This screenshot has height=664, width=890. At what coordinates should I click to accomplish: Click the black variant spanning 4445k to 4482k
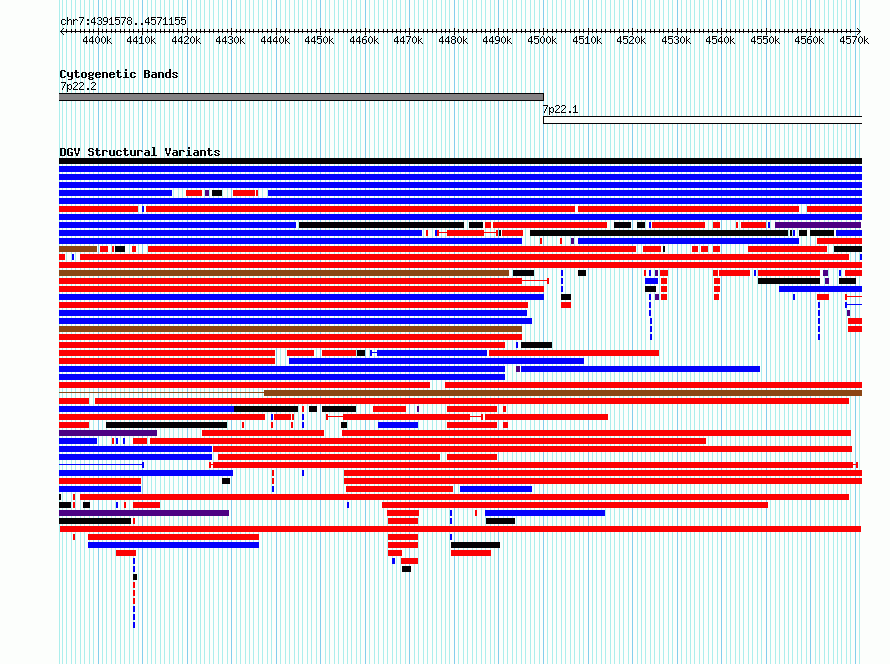click(381, 225)
